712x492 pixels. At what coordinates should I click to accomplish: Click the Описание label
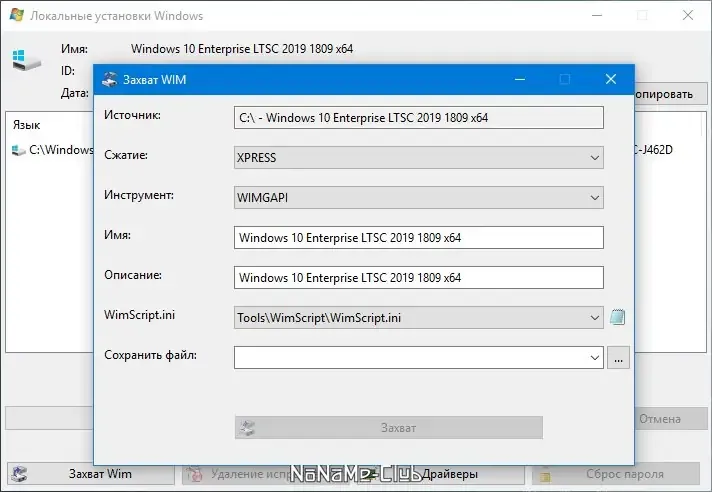click(x=133, y=275)
